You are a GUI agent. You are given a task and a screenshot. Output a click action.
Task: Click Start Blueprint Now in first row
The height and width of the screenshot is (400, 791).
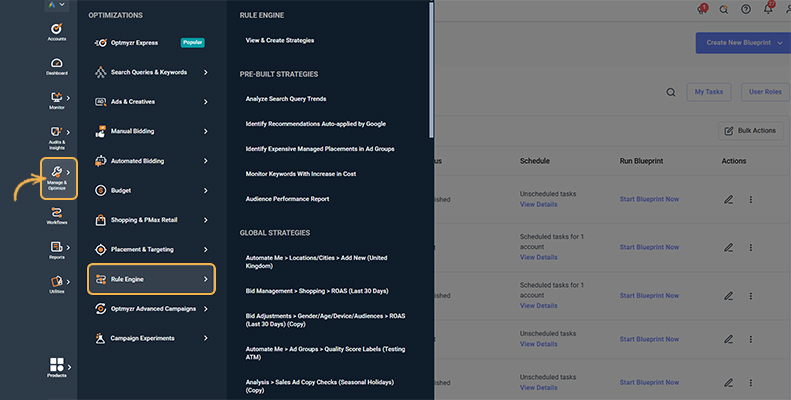649,199
